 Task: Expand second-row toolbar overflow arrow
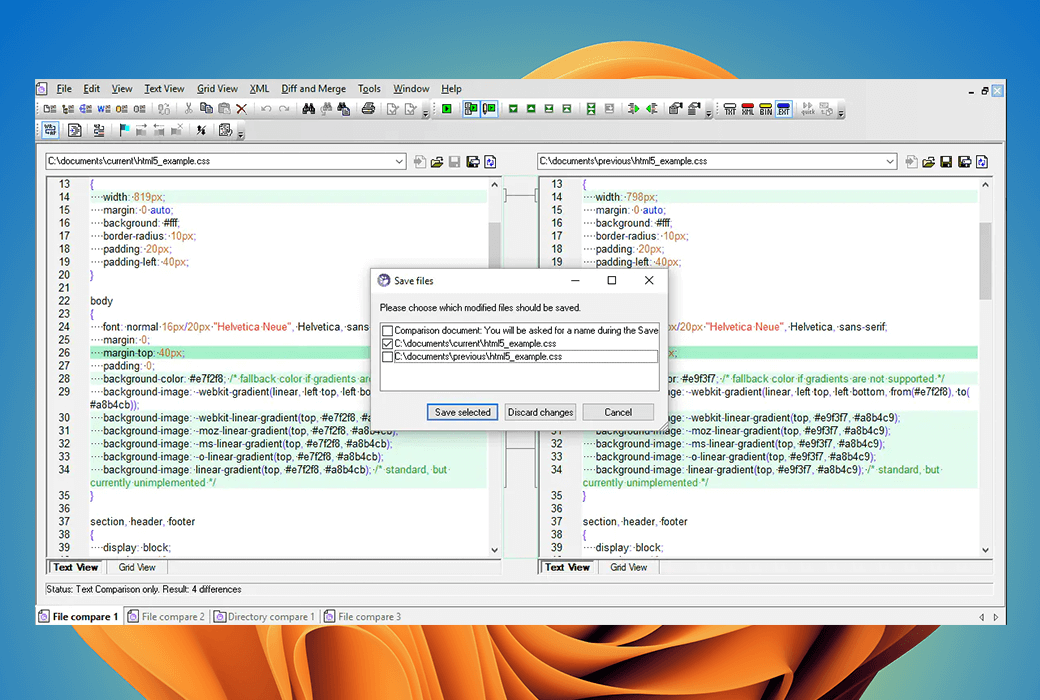click(241, 134)
